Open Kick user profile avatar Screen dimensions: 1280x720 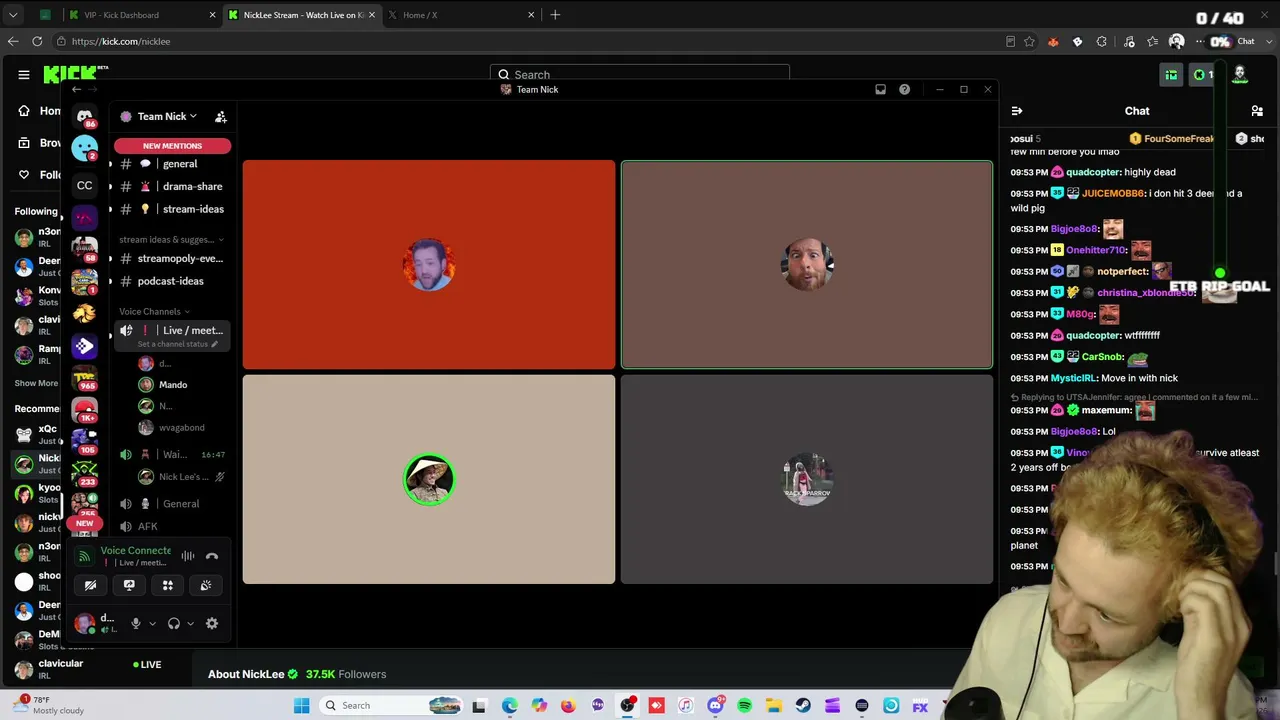tap(1240, 74)
